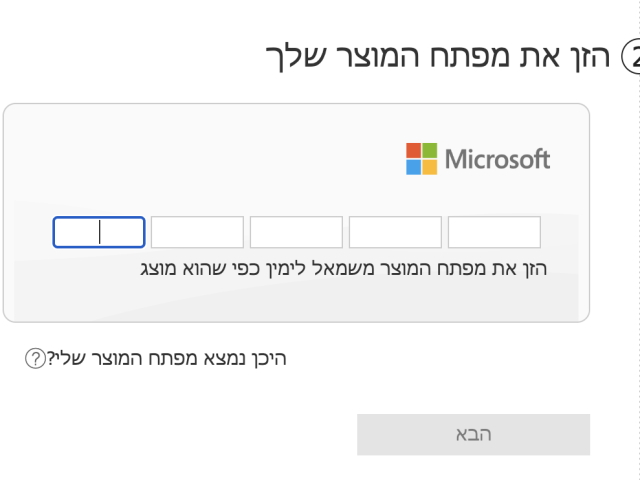Click the Microsoft four-square logo
The image size is (640, 480).
coord(421,159)
